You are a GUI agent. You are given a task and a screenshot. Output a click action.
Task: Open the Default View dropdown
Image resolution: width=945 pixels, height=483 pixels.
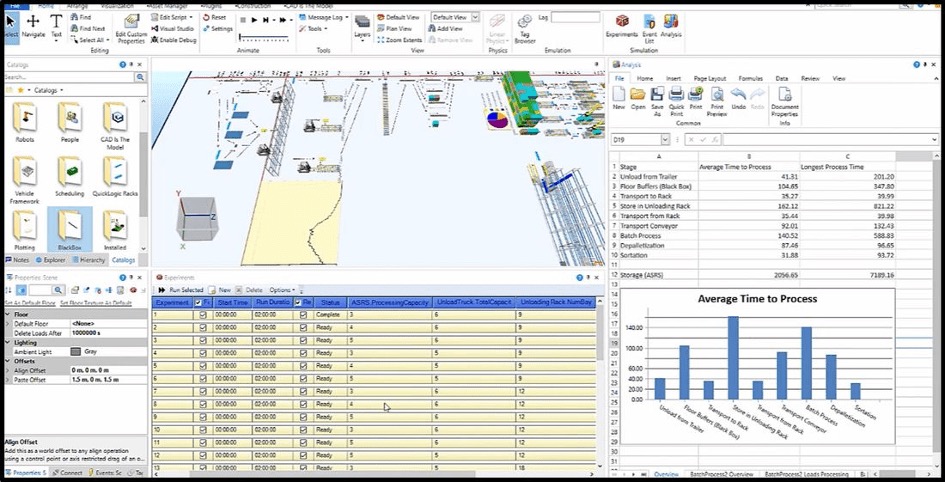[475, 17]
